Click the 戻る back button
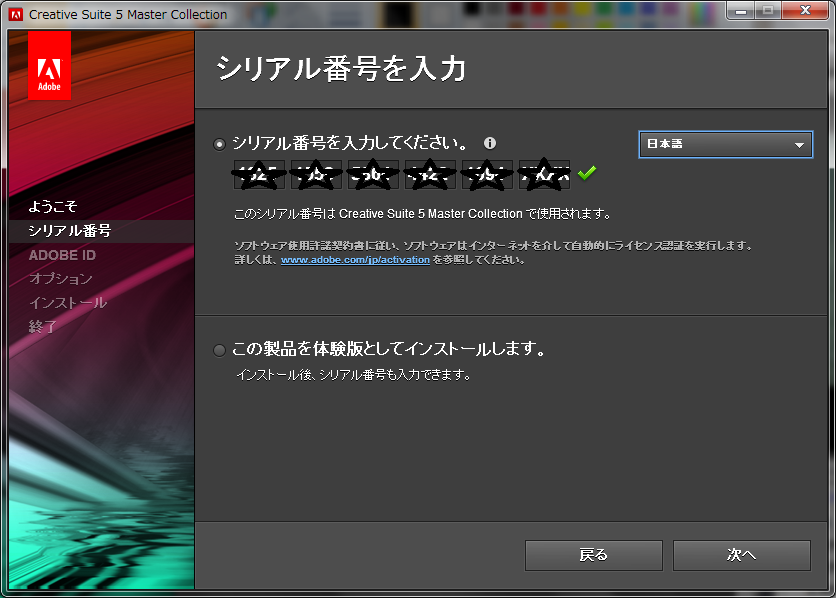This screenshot has height=598, width=836. (x=593, y=555)
